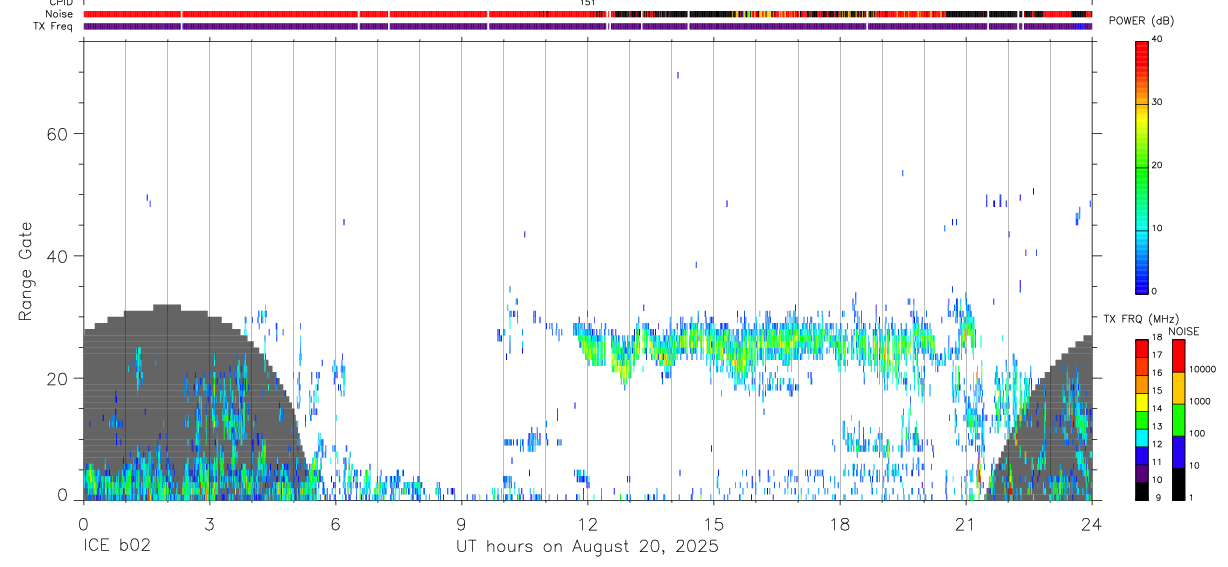Click the noise scale 10000 label

pyautogui.click(x=1202, y=370)
